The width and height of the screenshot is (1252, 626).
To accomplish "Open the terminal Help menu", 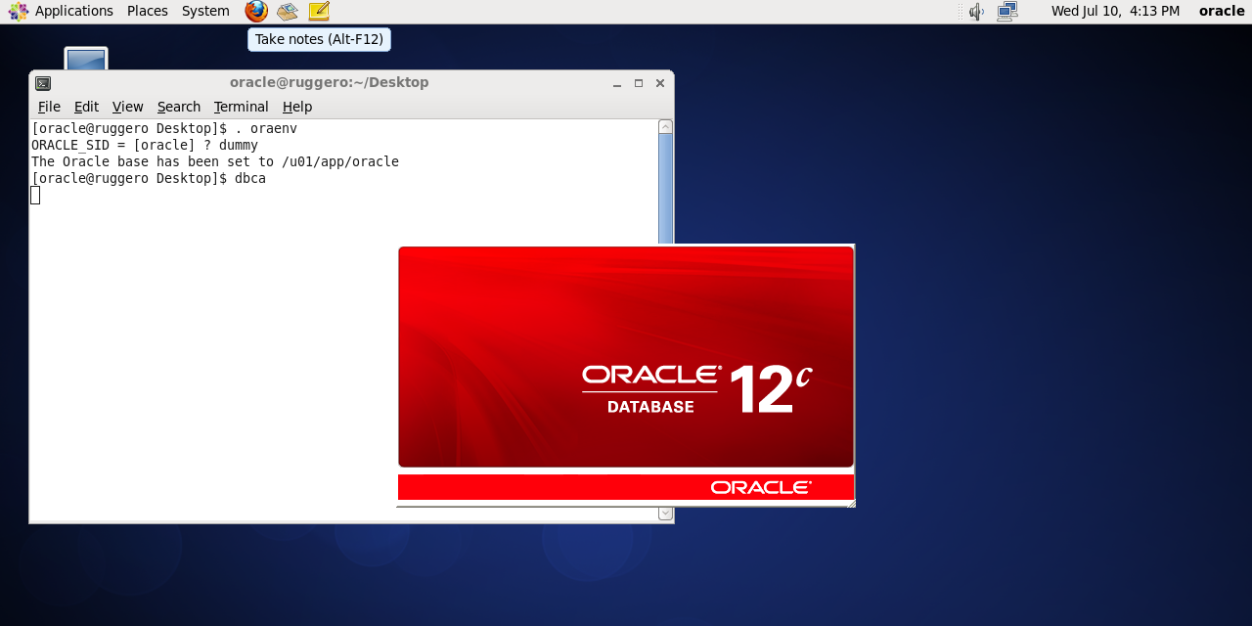I will (x=297, y=107).
